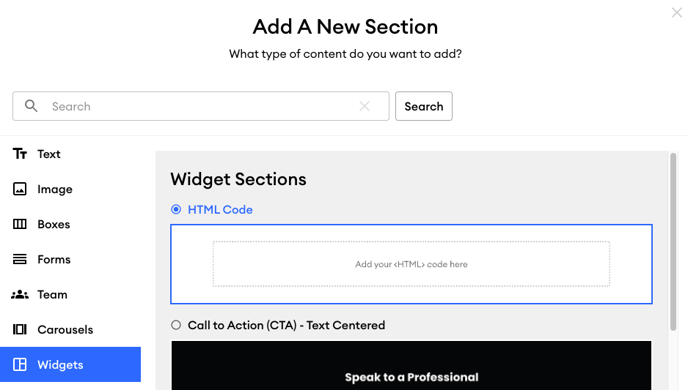Click the Search button

(424, 106)
